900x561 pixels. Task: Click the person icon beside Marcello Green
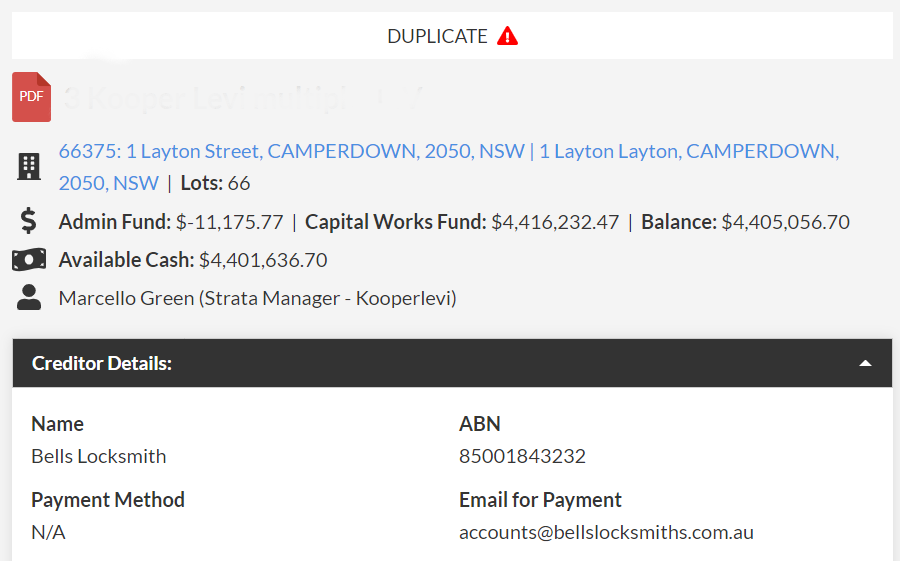30,297
